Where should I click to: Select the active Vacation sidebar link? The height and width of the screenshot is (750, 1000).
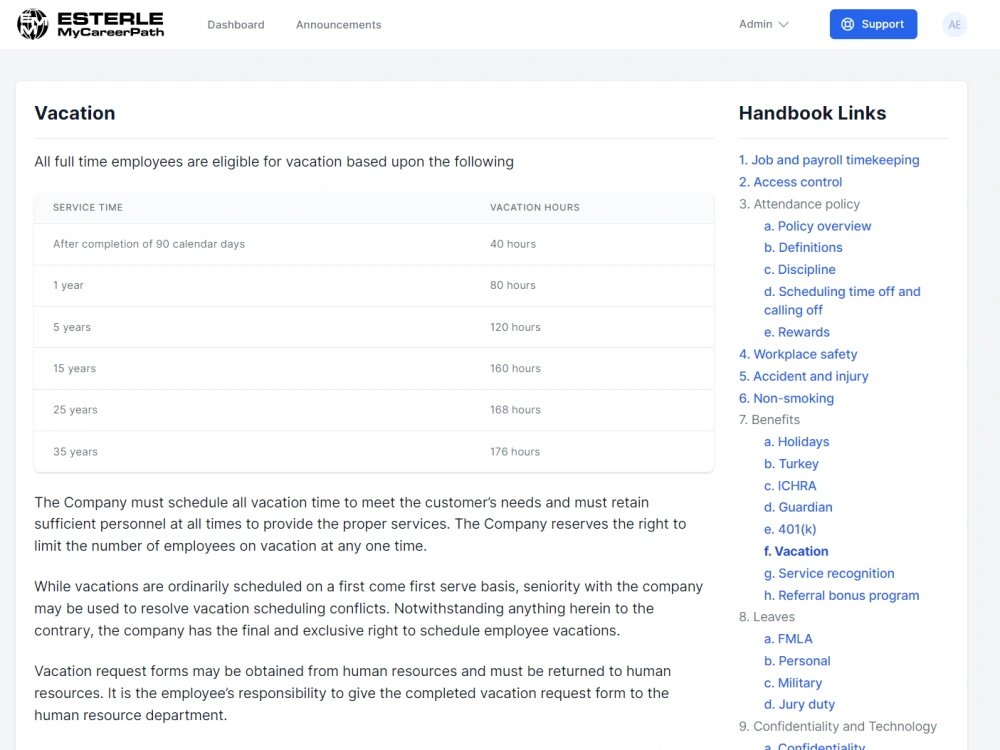pos(796,551)
